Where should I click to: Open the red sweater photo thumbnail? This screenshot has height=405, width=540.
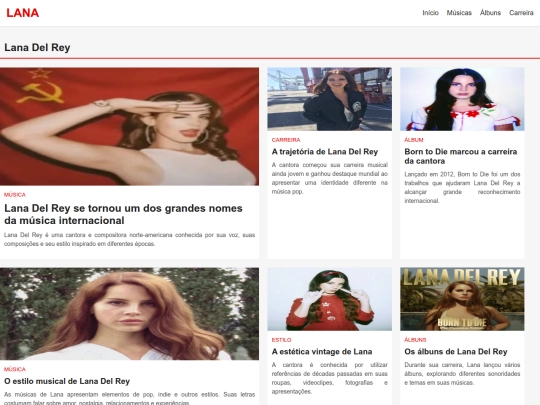[x=330, y=299]
